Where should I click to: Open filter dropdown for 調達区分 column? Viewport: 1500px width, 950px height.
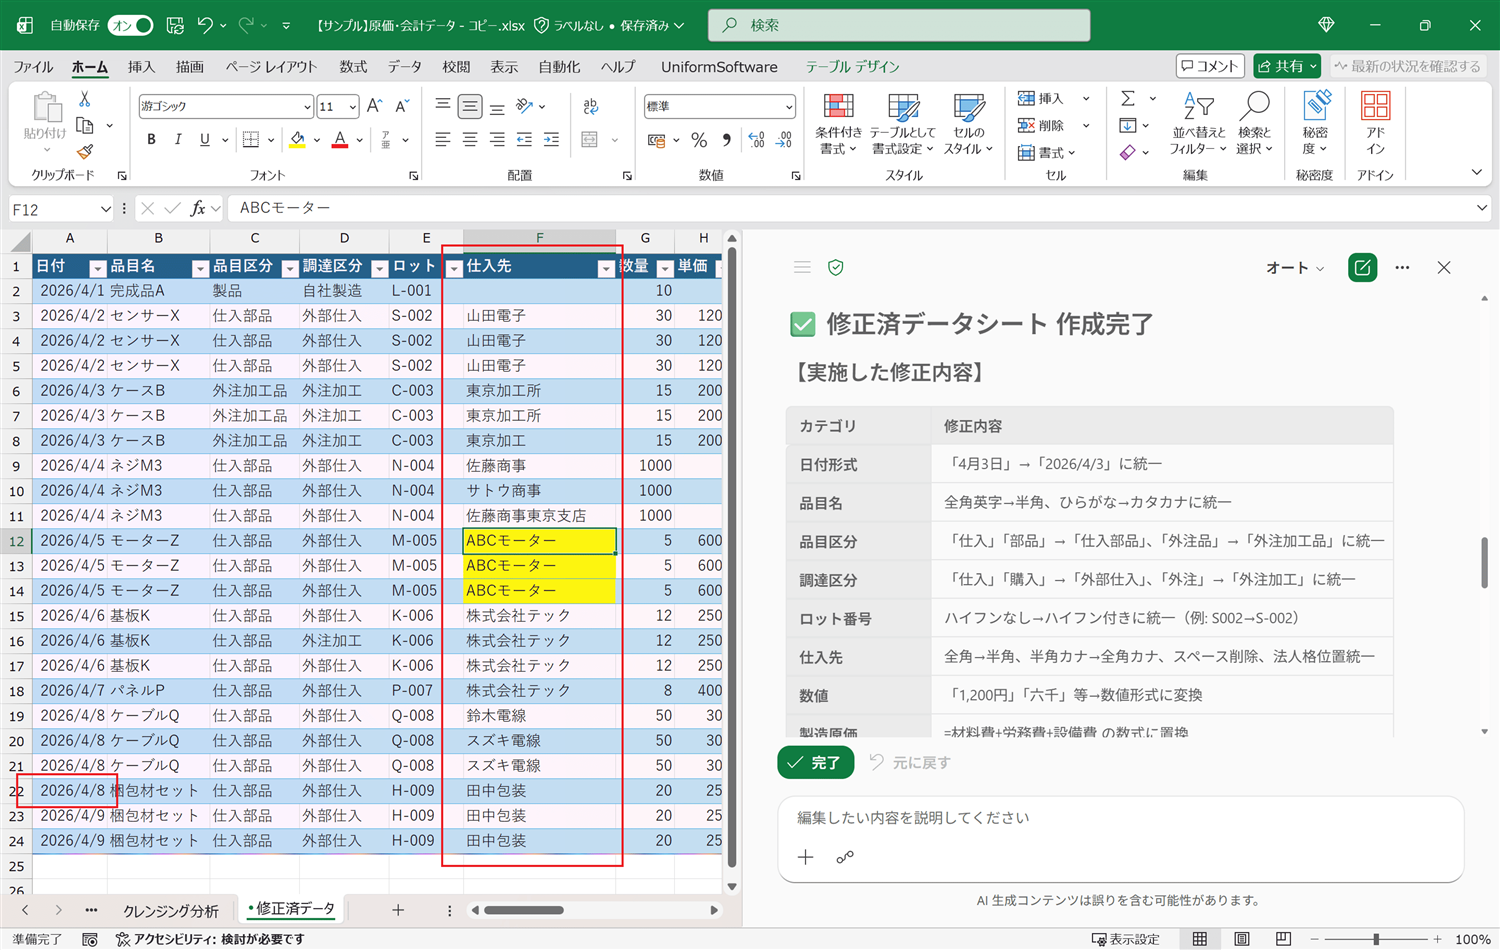coord(379,268)
